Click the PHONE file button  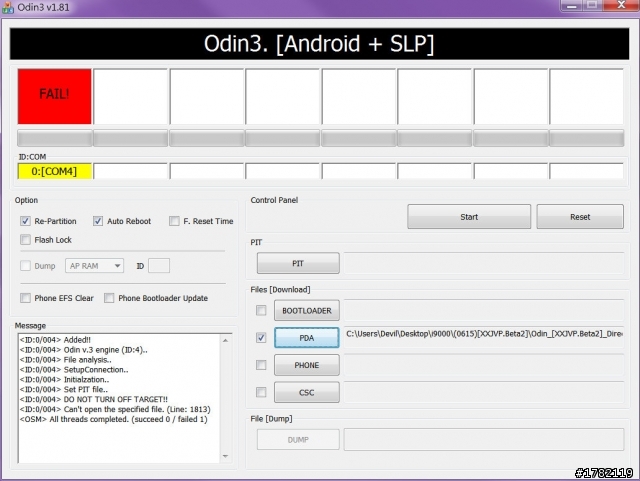307,365
